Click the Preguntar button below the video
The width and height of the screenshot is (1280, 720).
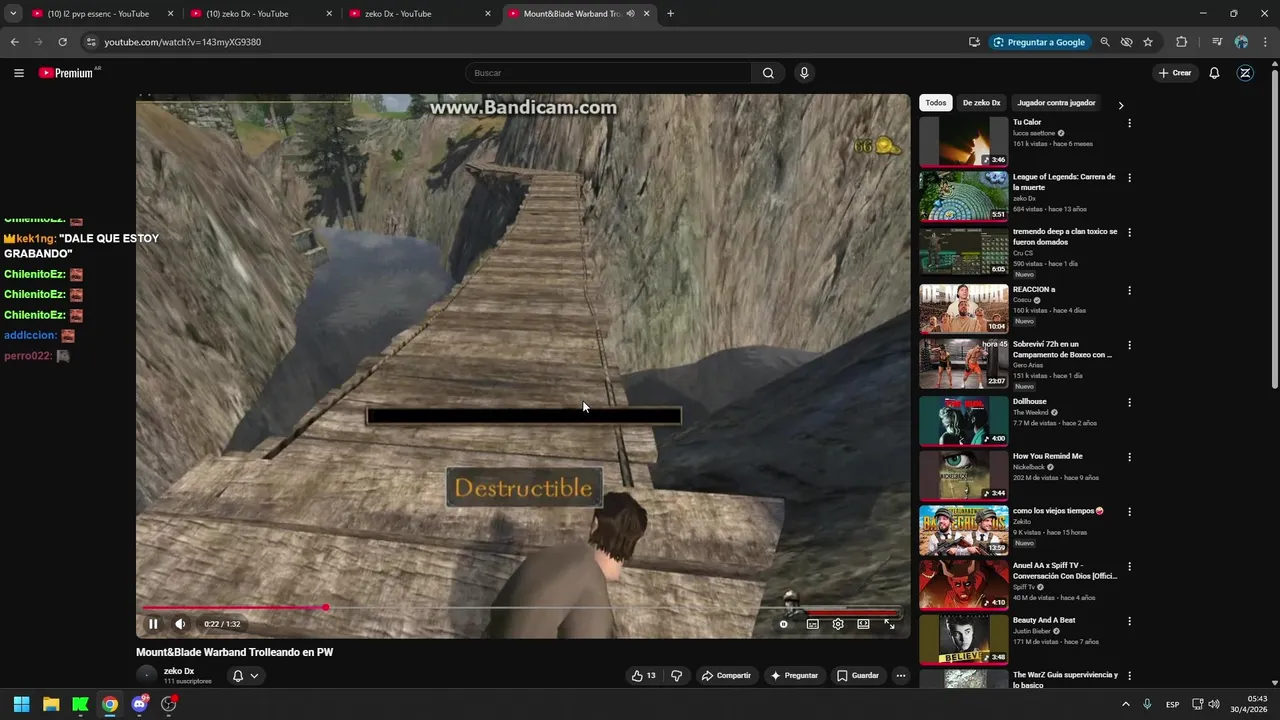(794, 676)
